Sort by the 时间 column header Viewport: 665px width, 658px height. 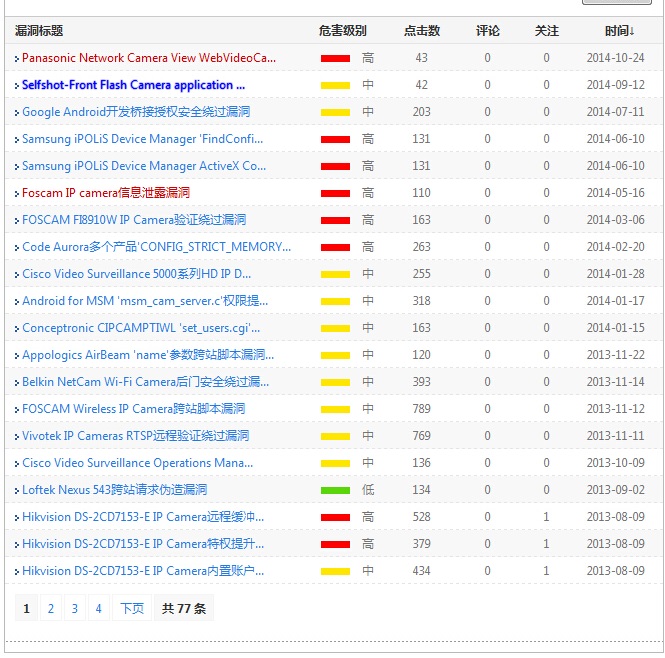pos(619,31)
